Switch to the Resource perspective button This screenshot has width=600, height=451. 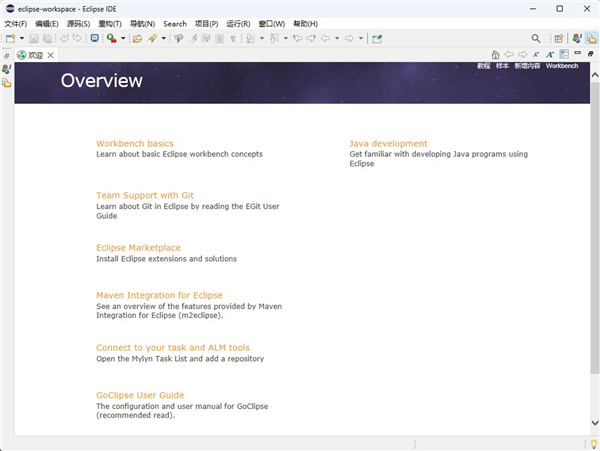click(x=592, y=38)
